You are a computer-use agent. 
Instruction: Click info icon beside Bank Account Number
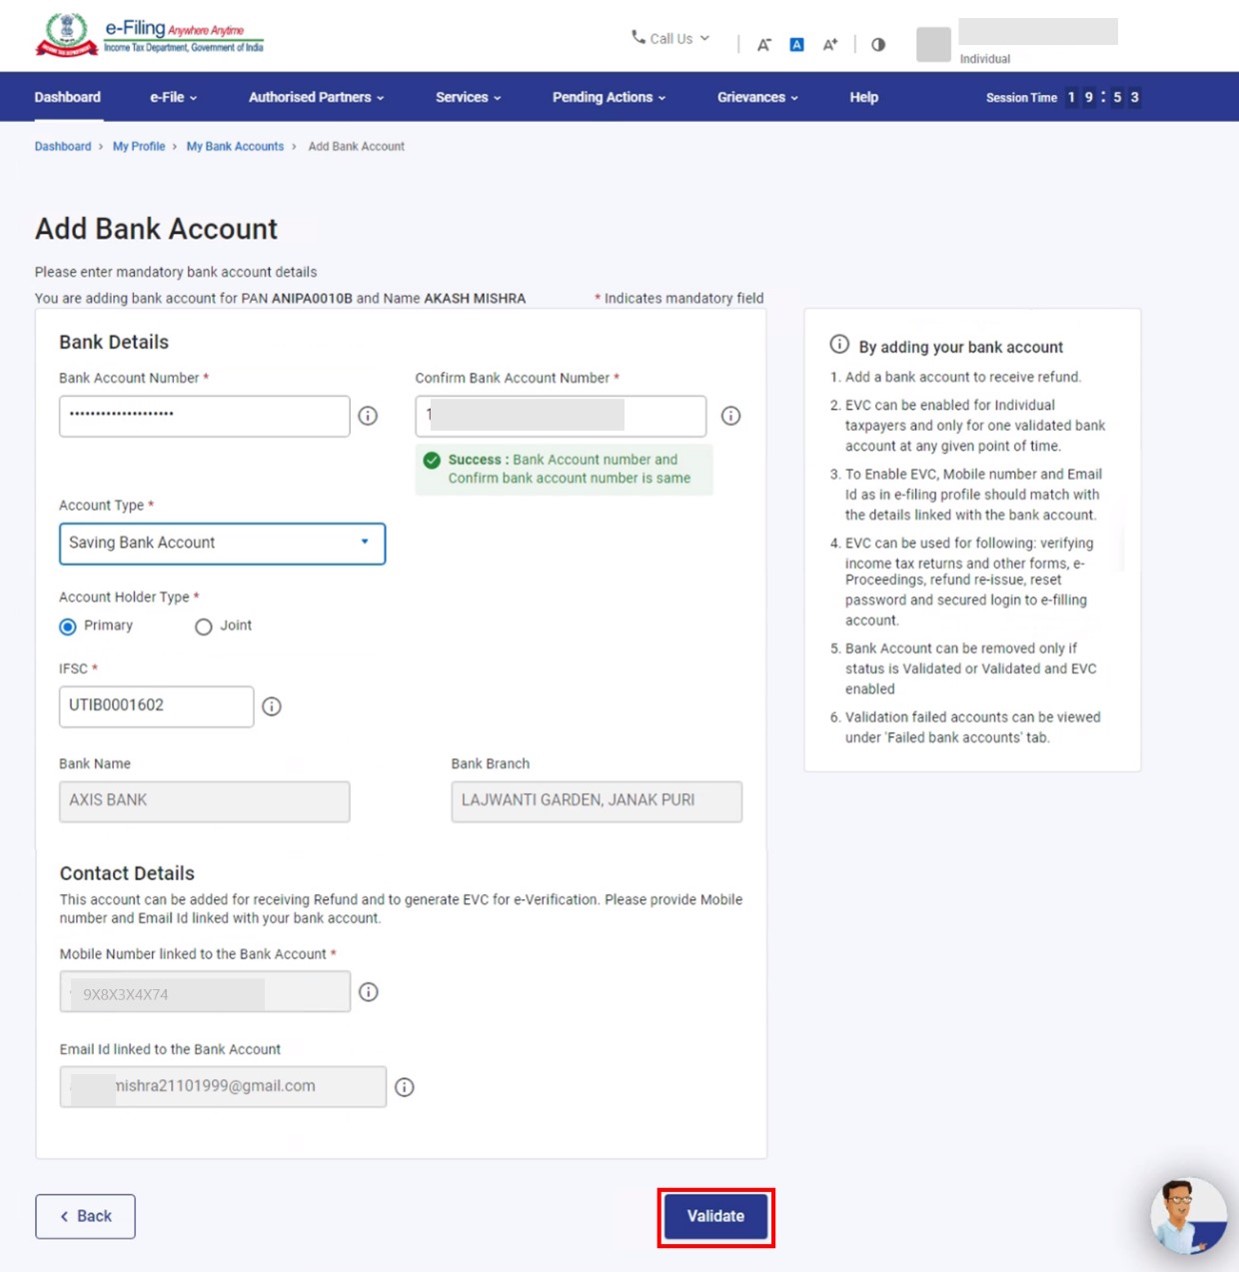pos(368,416)
